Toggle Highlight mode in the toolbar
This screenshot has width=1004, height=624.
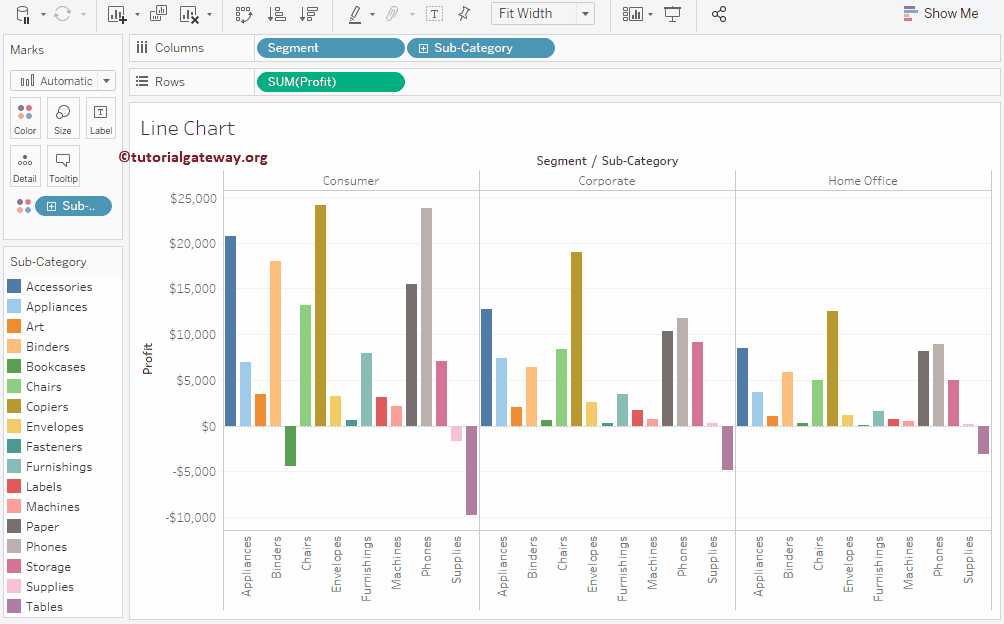357,15
